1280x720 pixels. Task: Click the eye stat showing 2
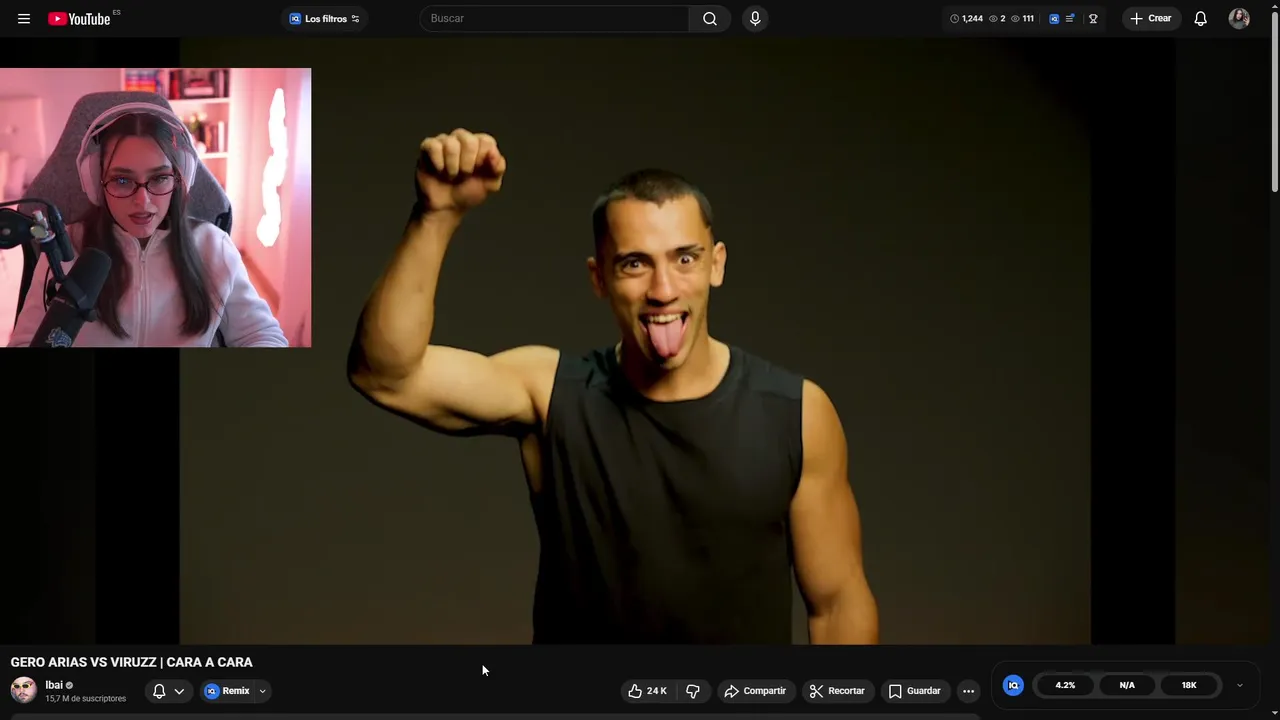pos(997,19)
